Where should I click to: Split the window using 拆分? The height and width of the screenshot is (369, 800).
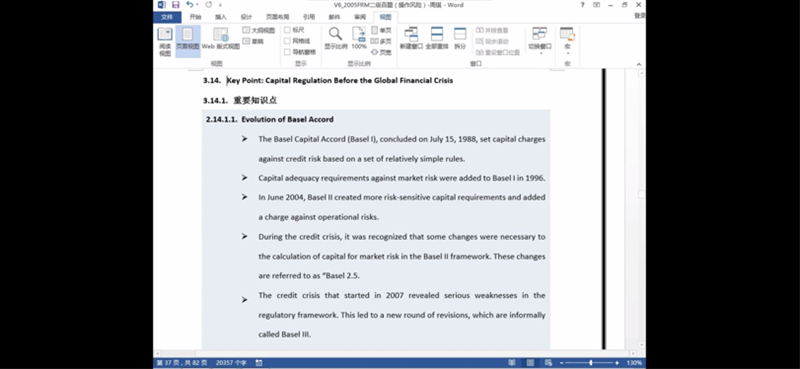[x=460, y=38]
